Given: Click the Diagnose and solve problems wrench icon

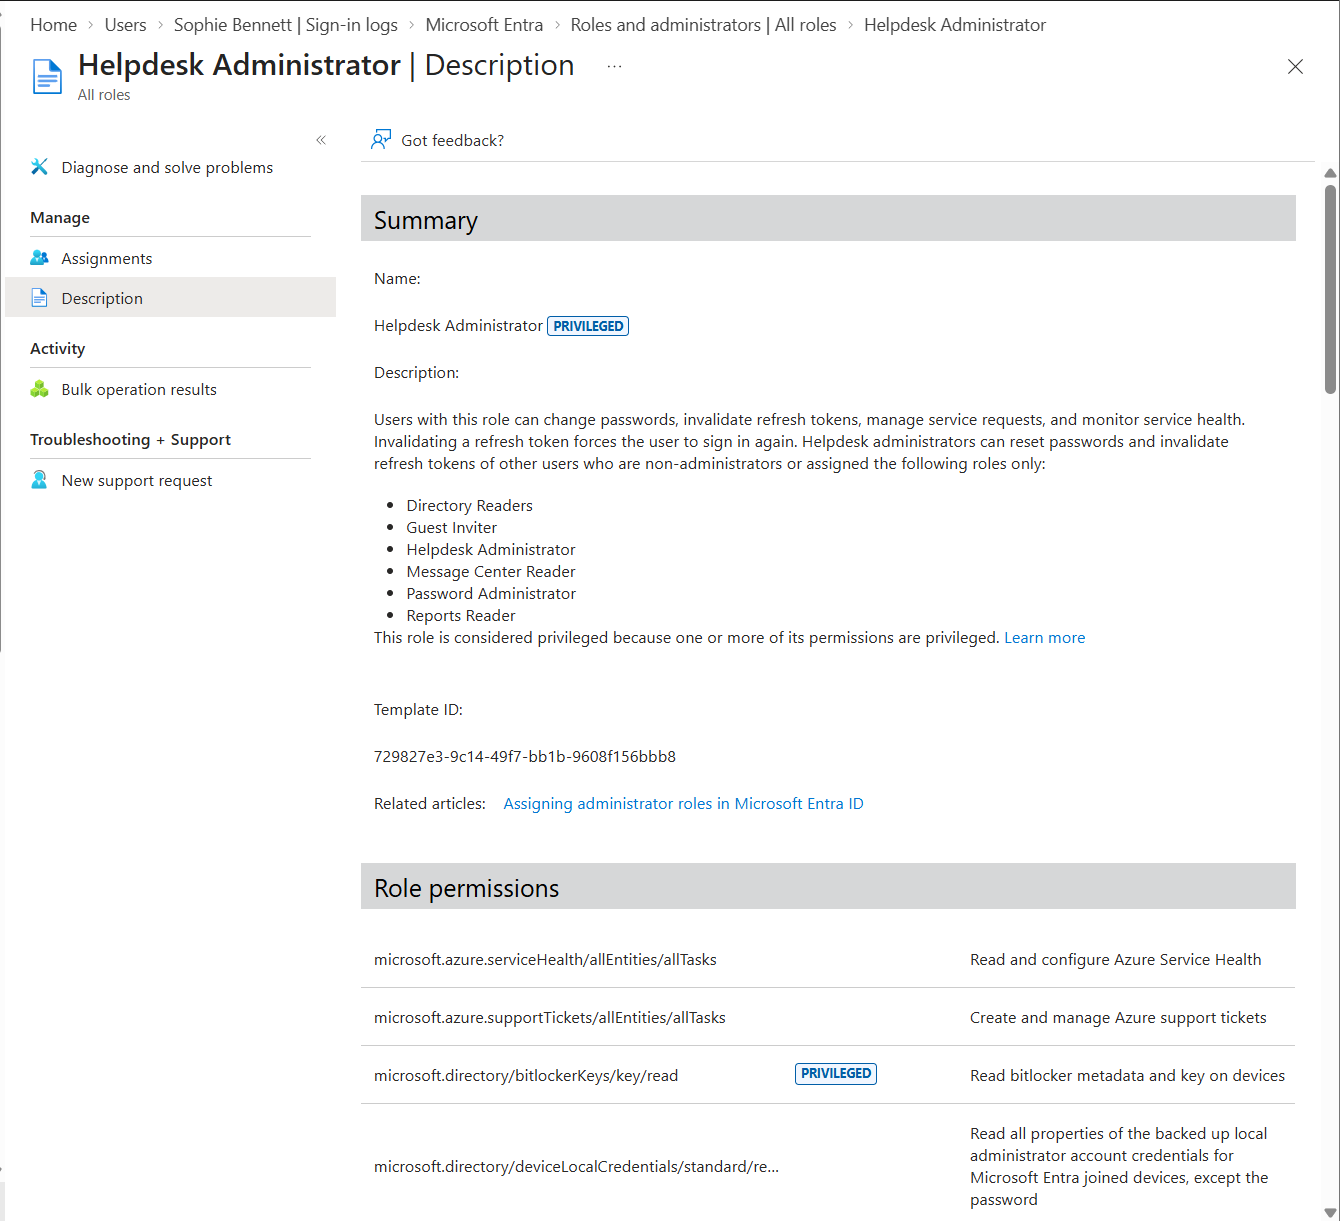Looking at the screenshot, I should click(x=39, y=167).
